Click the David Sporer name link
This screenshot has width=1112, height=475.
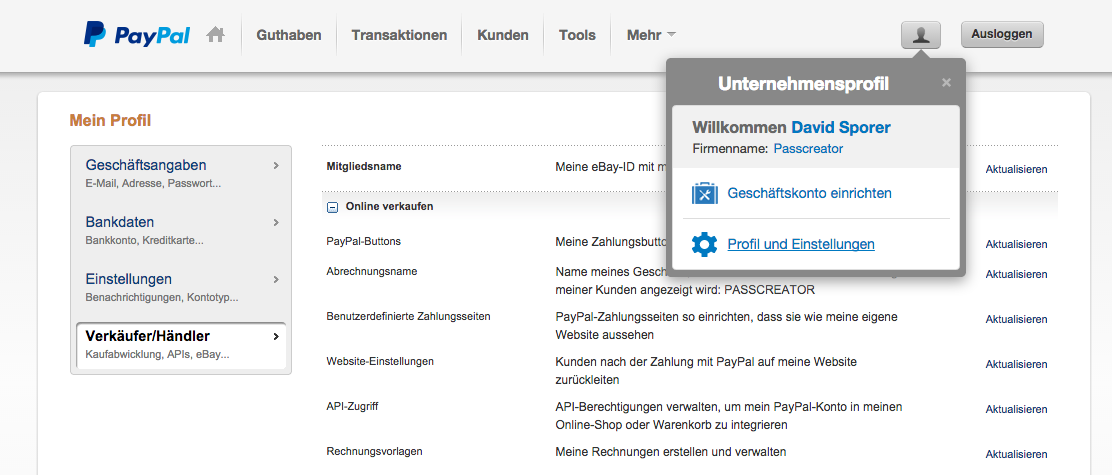pos(840,128)
